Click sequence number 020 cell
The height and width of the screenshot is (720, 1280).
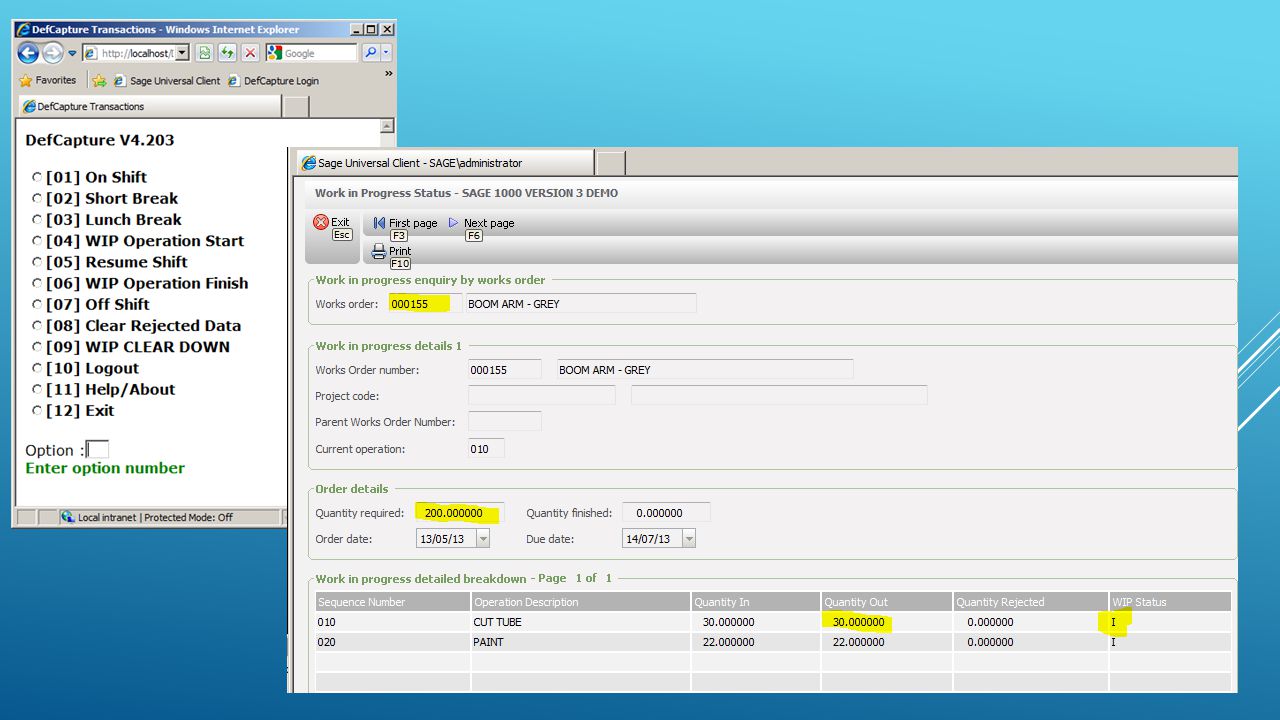pos(393,642)
